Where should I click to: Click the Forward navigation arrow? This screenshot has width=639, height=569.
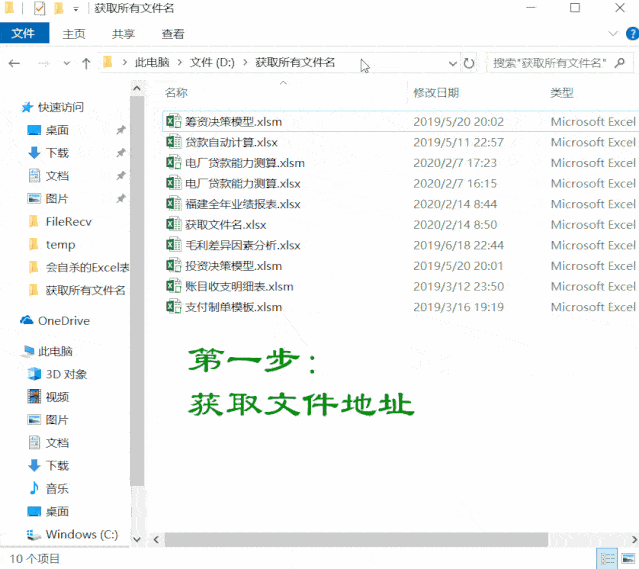[44, 63]
